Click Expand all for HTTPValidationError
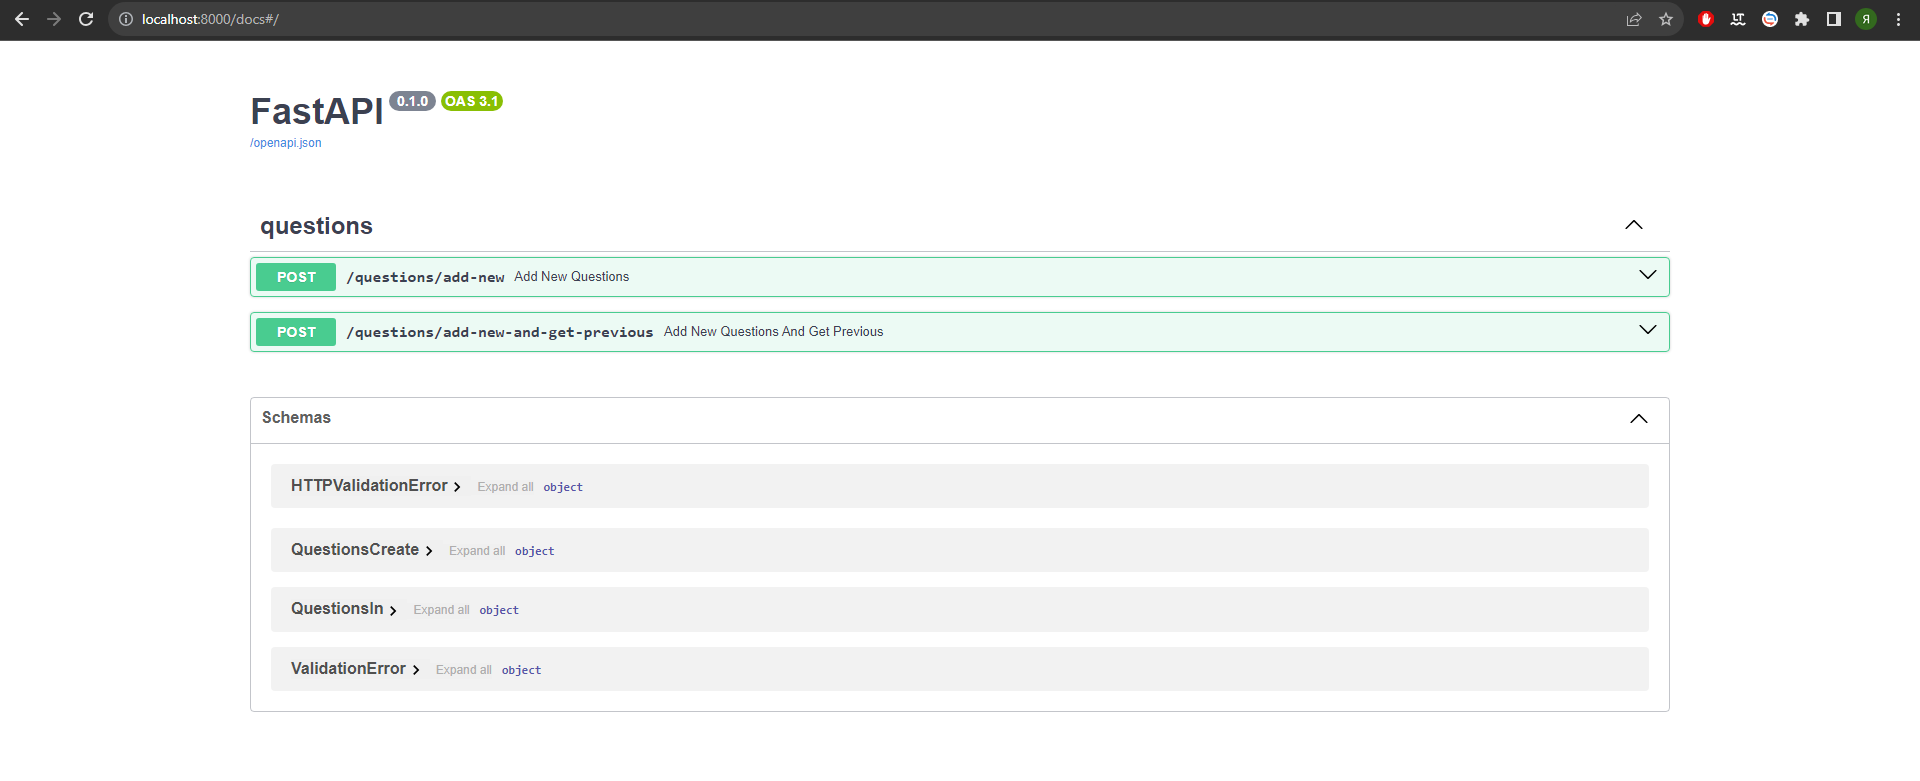The image size is (1920, 781). [505, 487]
